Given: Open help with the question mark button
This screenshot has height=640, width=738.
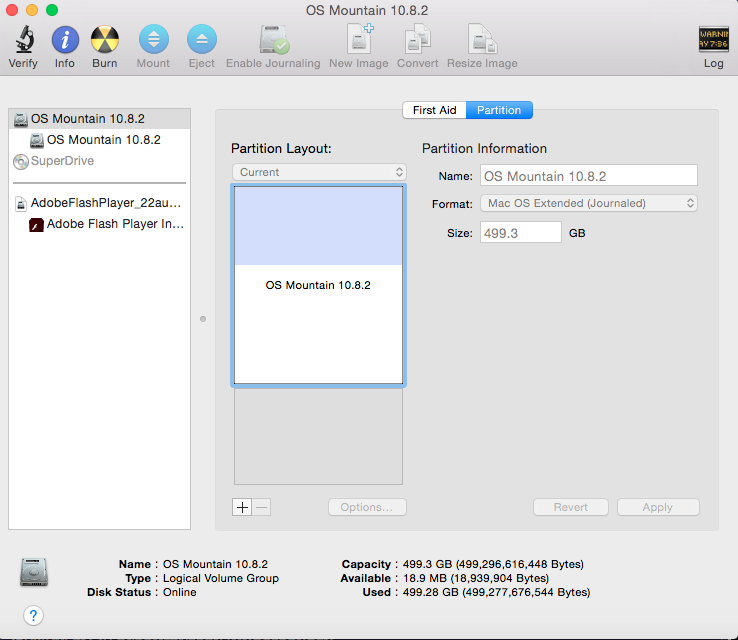Looking at the screenshot, I should [33, 616].
